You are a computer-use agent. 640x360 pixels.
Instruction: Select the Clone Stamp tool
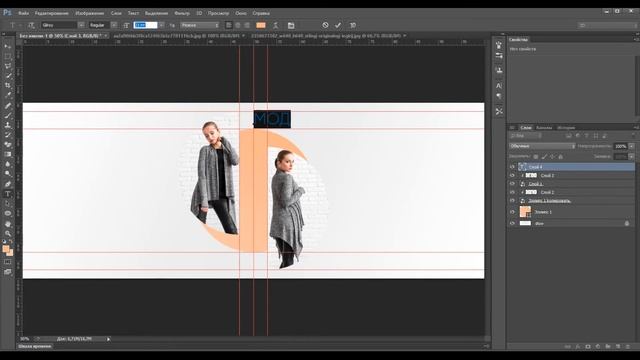8,125
